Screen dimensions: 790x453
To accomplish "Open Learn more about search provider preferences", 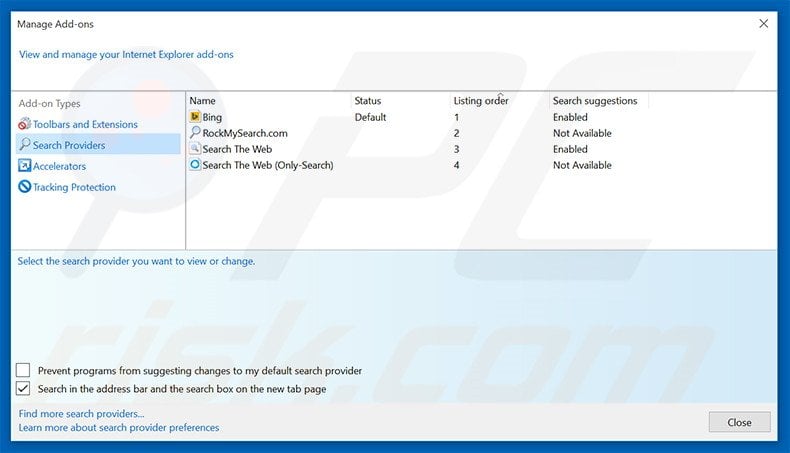I will [119, 427].
